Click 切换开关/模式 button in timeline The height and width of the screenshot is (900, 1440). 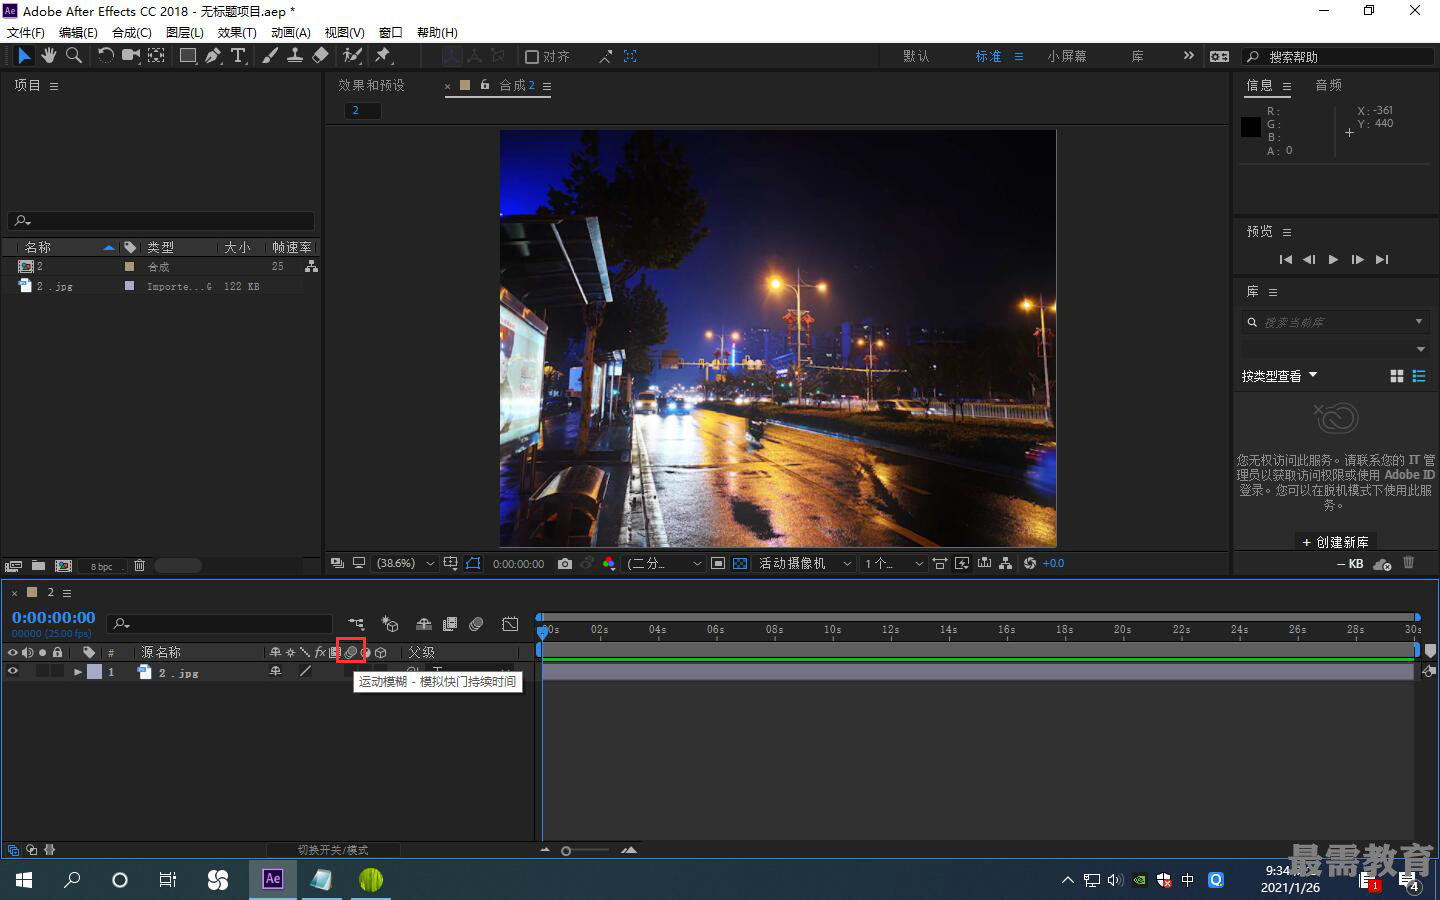(x=333, y=850)
